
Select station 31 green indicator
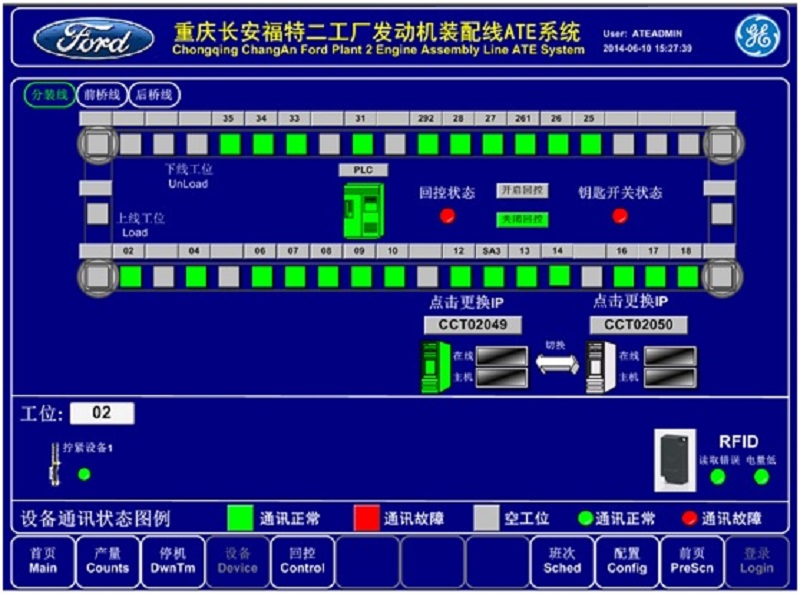click(362, 144)
